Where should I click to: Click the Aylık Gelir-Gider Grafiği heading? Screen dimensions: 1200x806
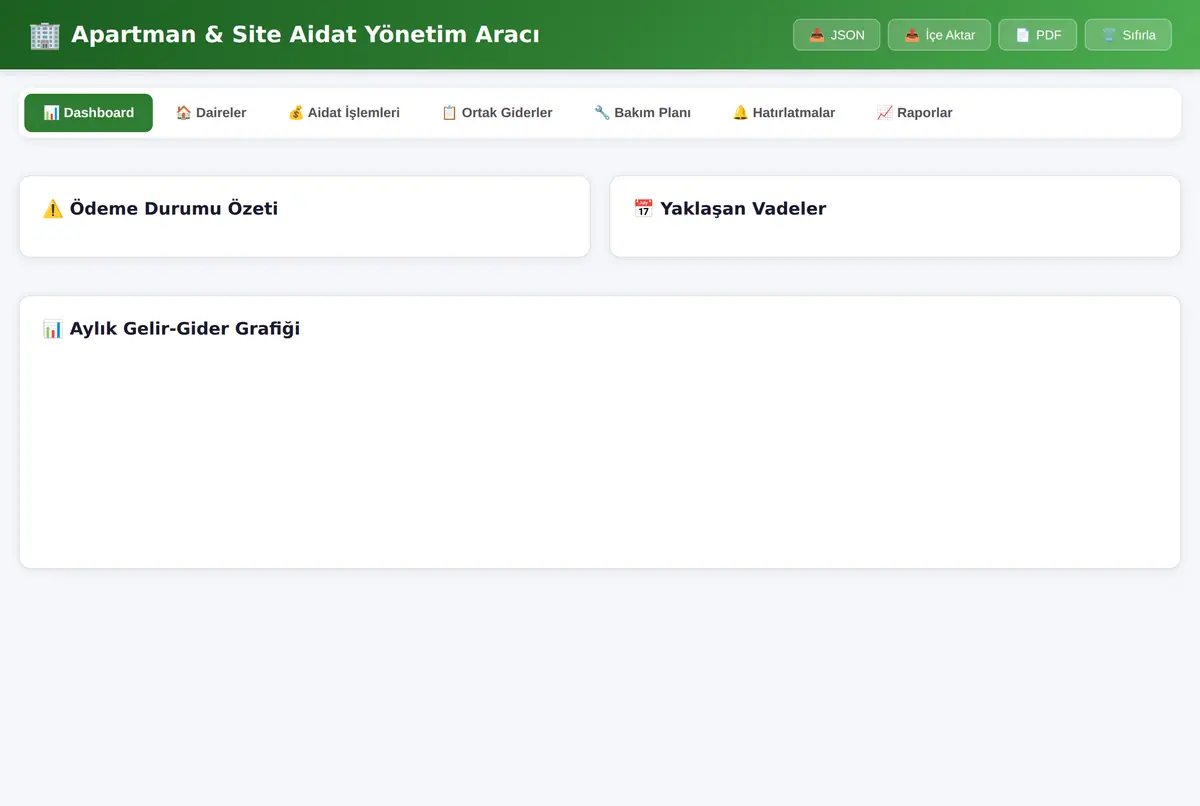coord(185,329)
